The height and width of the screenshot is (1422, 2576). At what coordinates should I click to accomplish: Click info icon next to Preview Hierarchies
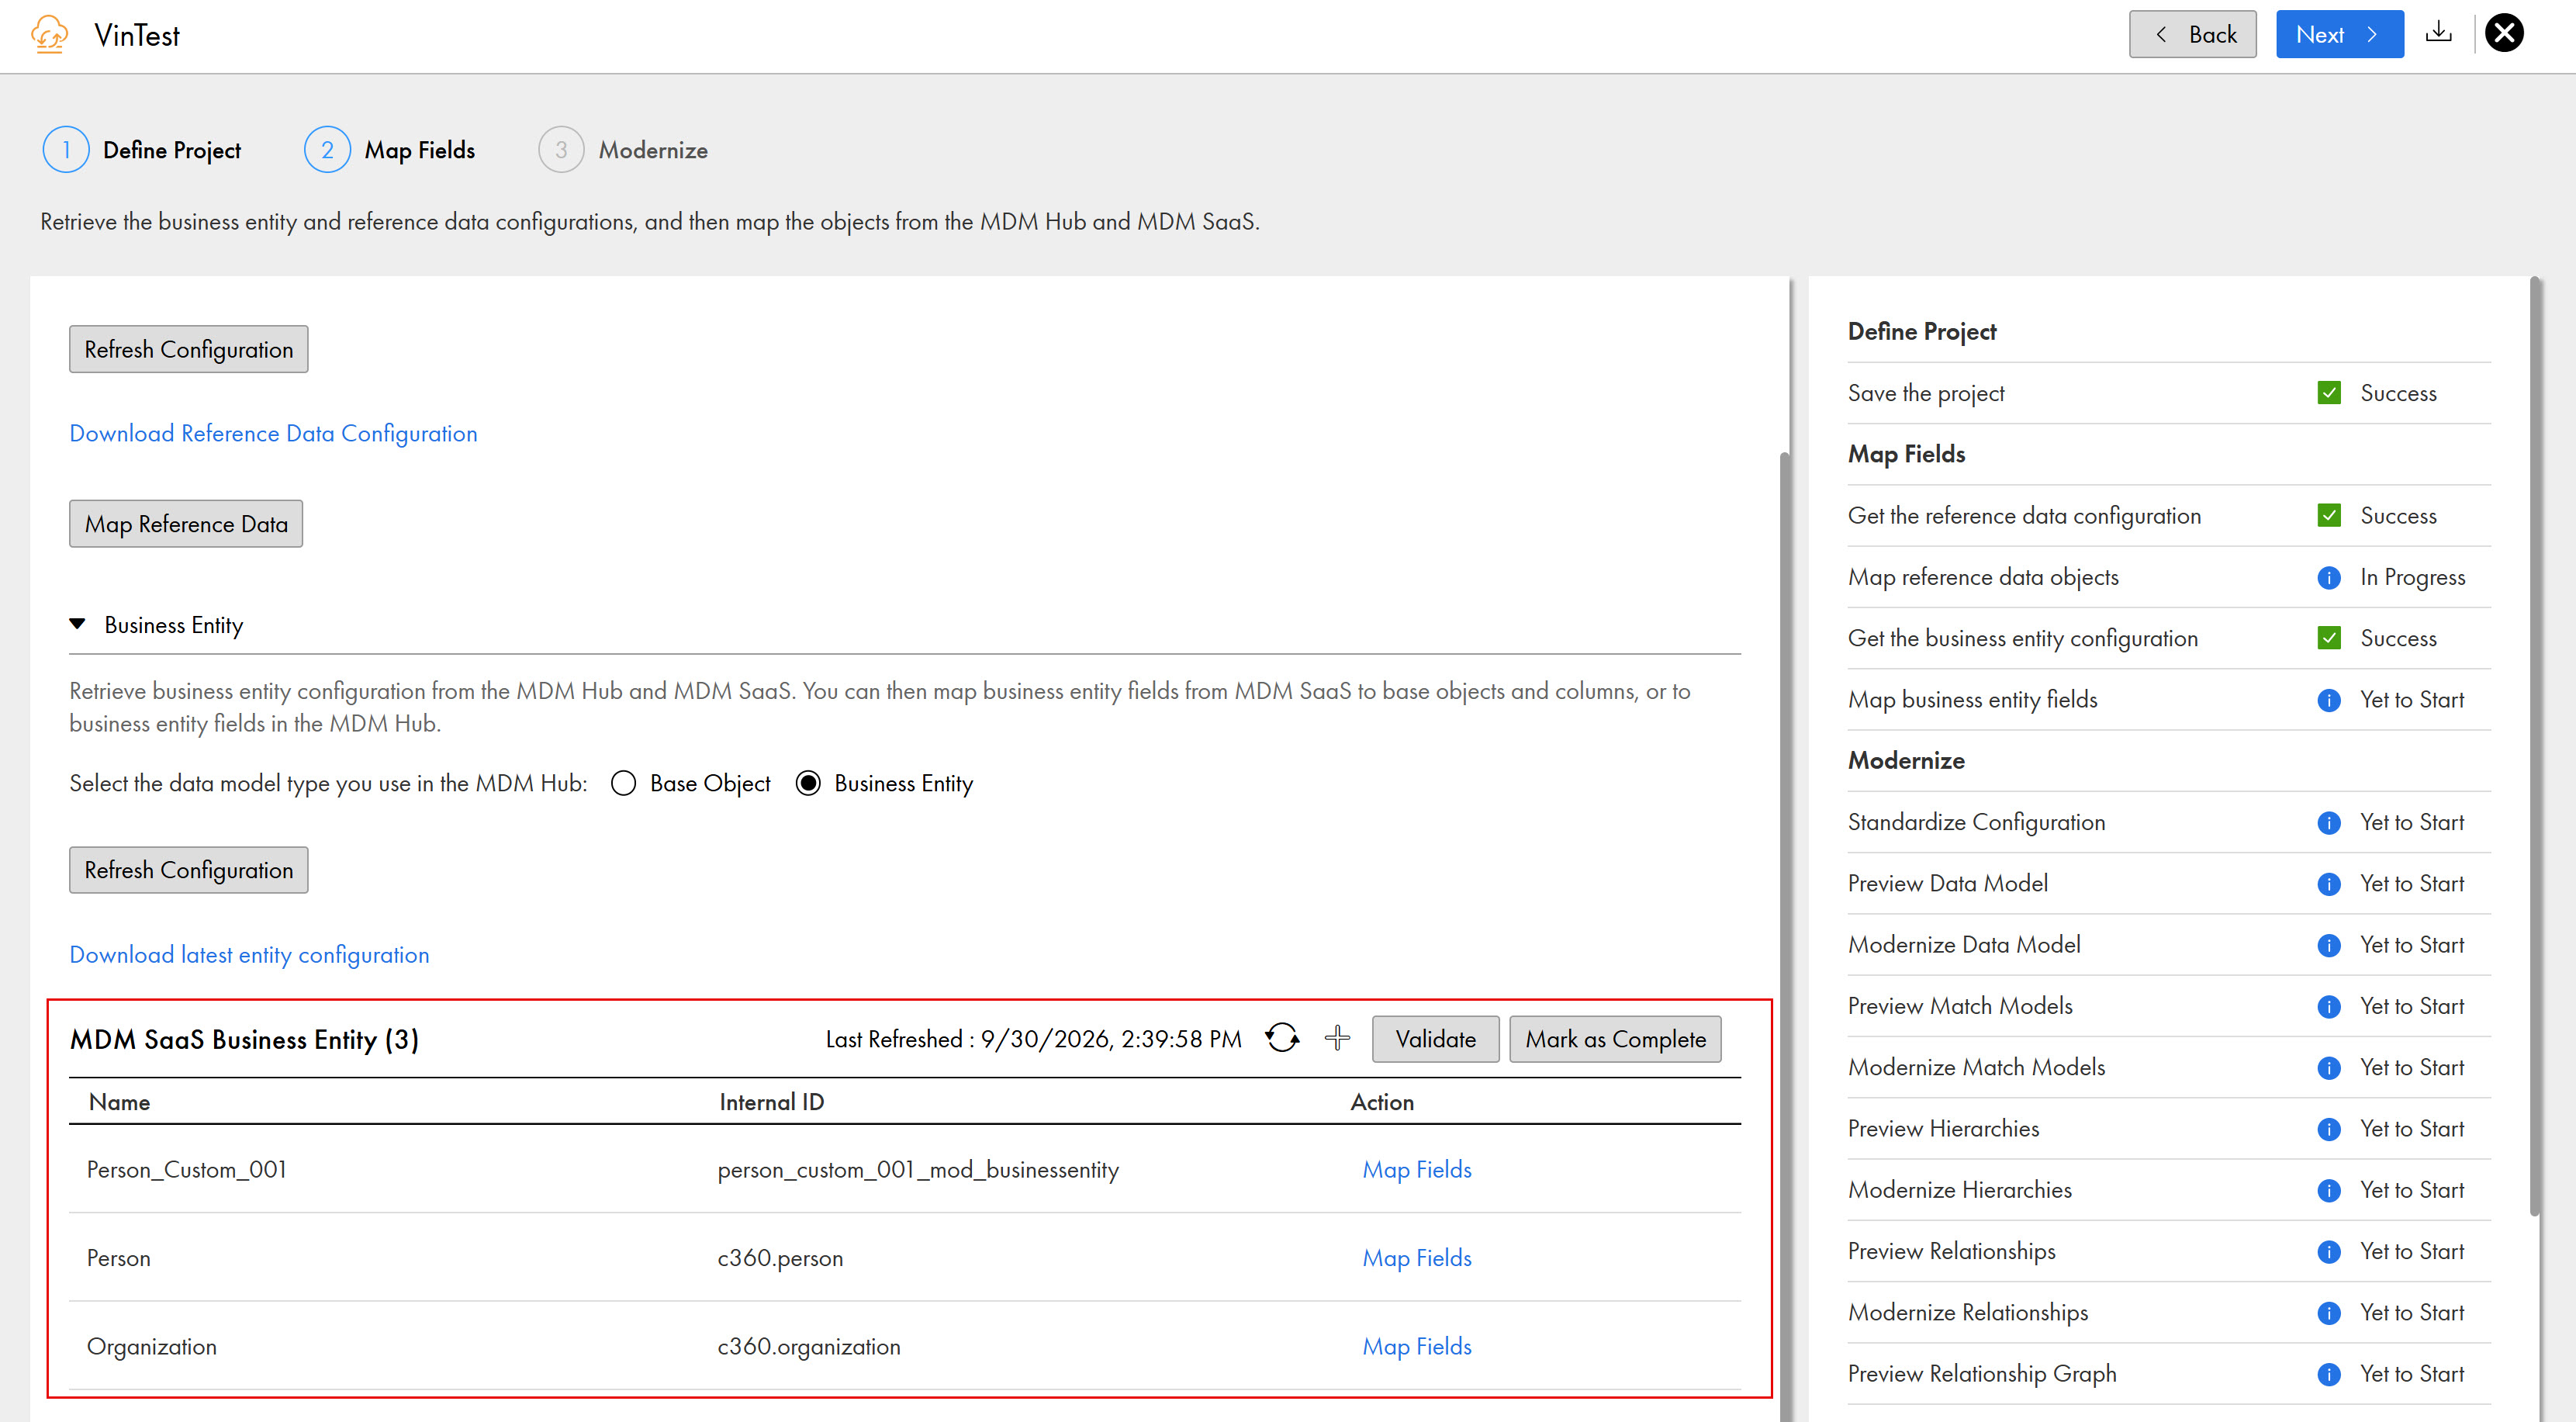pyautogui.click(x=2329, y=1129)
